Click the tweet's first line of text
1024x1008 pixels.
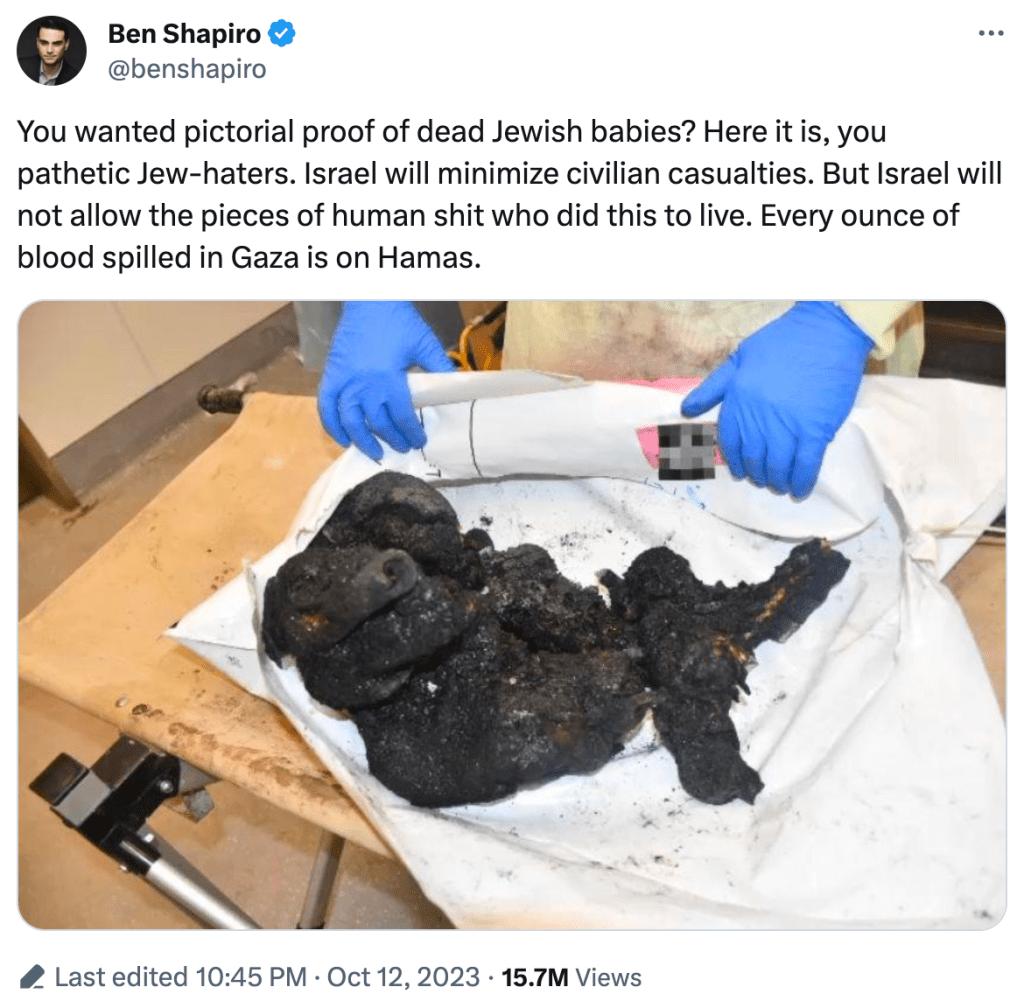coord(451,132)
